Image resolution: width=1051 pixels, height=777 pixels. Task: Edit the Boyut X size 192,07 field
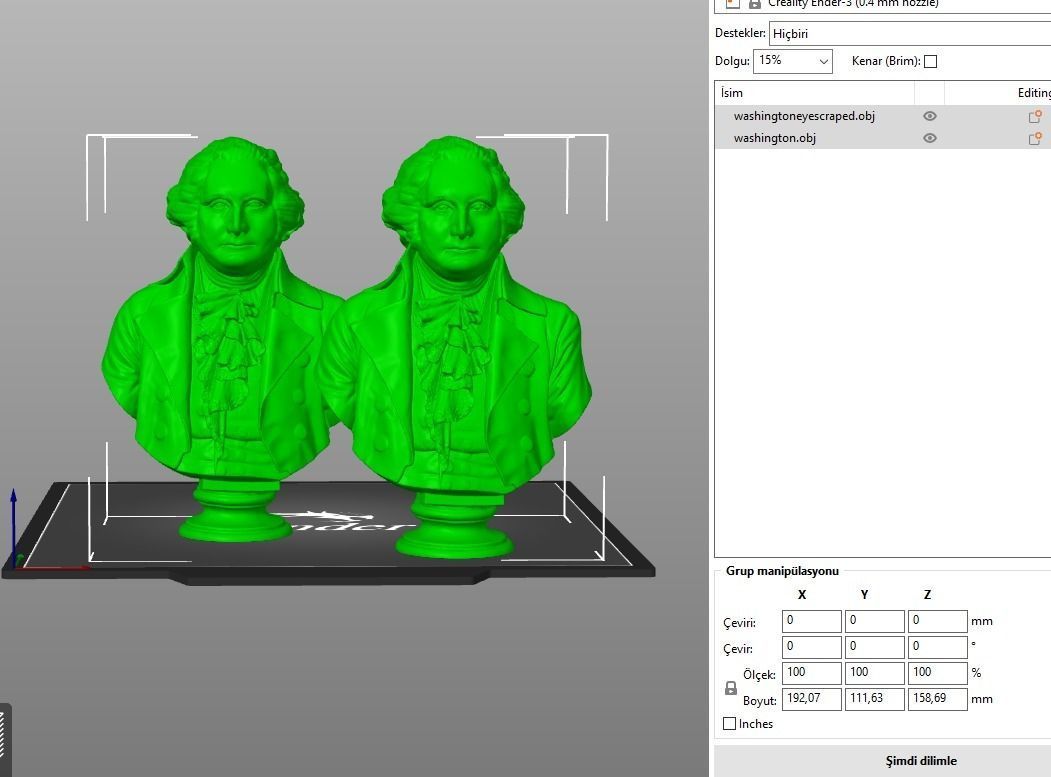[x=812, y=699]
